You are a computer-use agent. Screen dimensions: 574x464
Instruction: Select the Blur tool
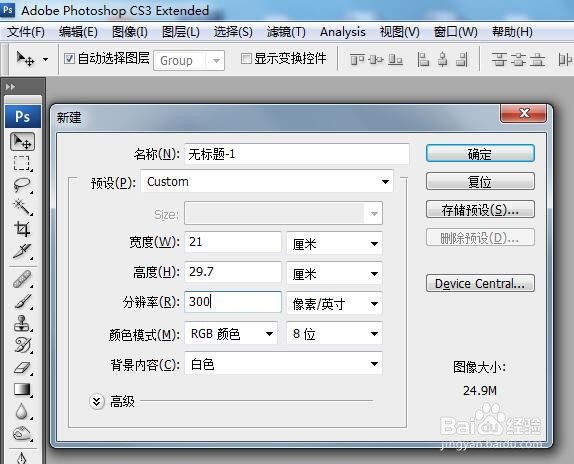point(22,411)
